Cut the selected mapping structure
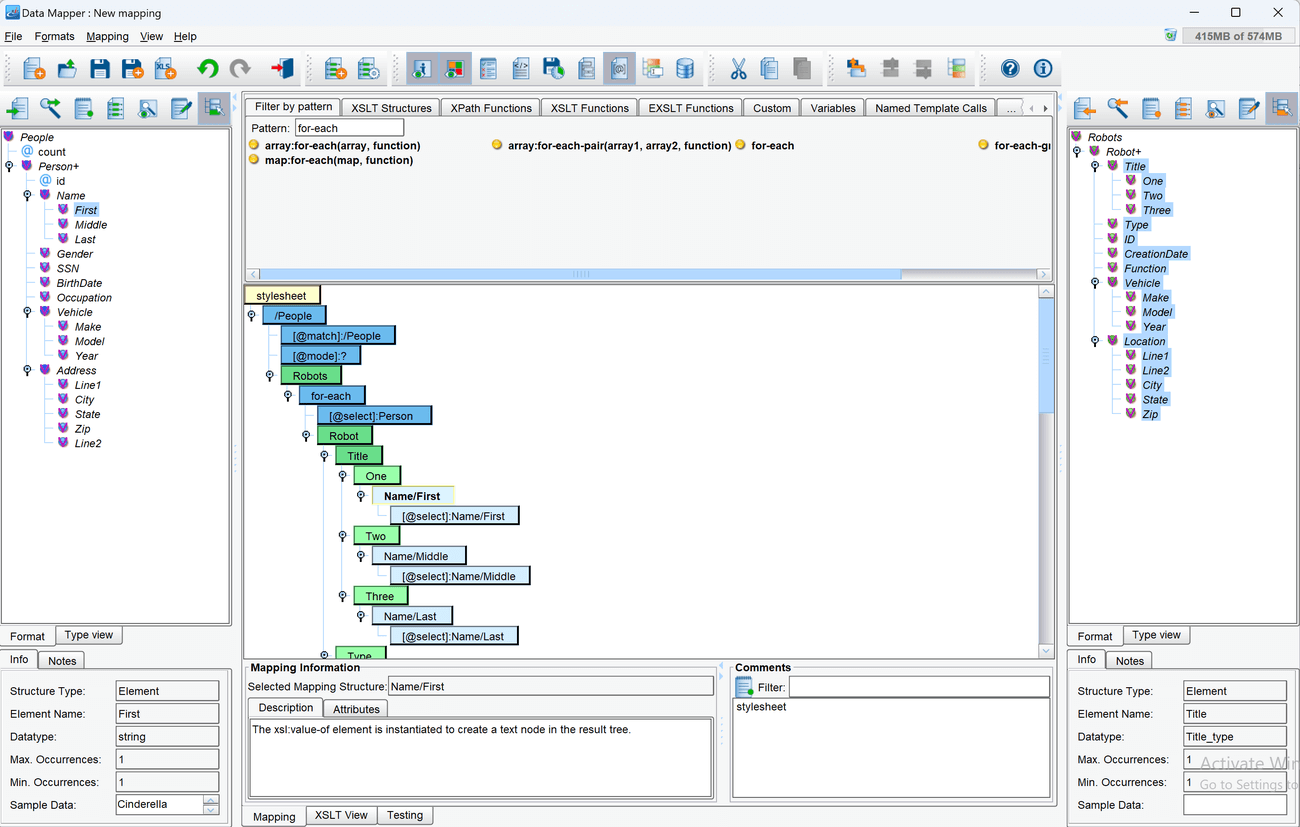The width and height of the screenshot is (1300, 827). [738, 68]
